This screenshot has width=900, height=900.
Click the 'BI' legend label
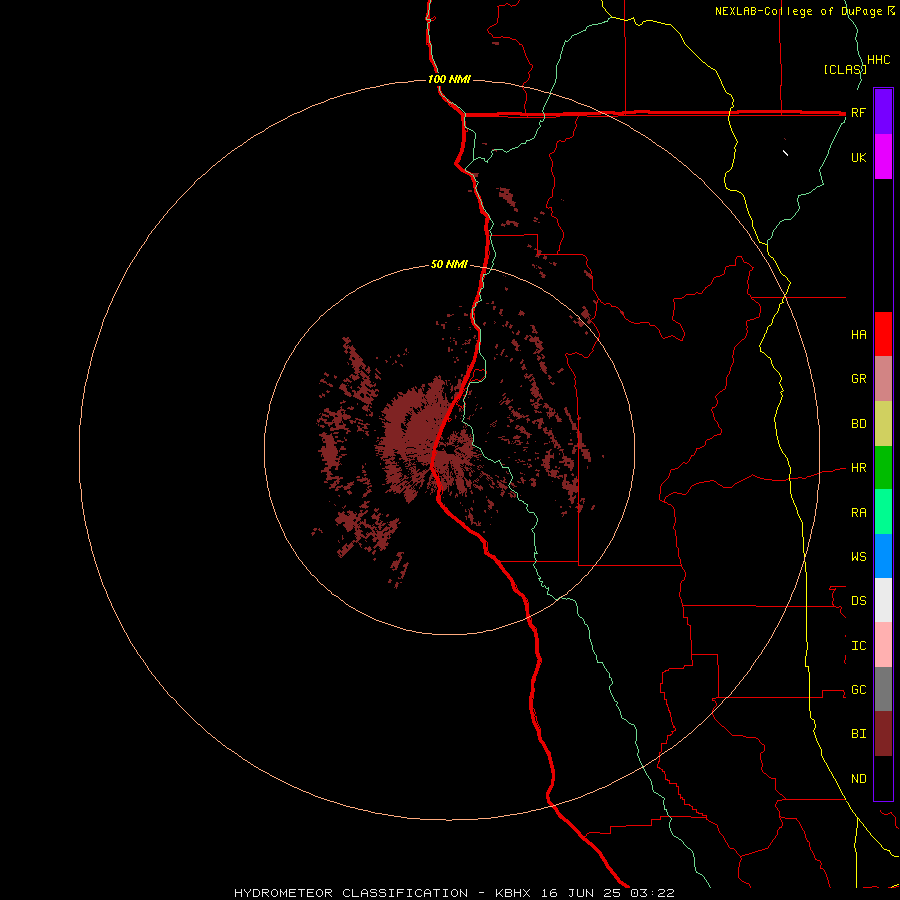pyautogui.click(x=859, y=734)
